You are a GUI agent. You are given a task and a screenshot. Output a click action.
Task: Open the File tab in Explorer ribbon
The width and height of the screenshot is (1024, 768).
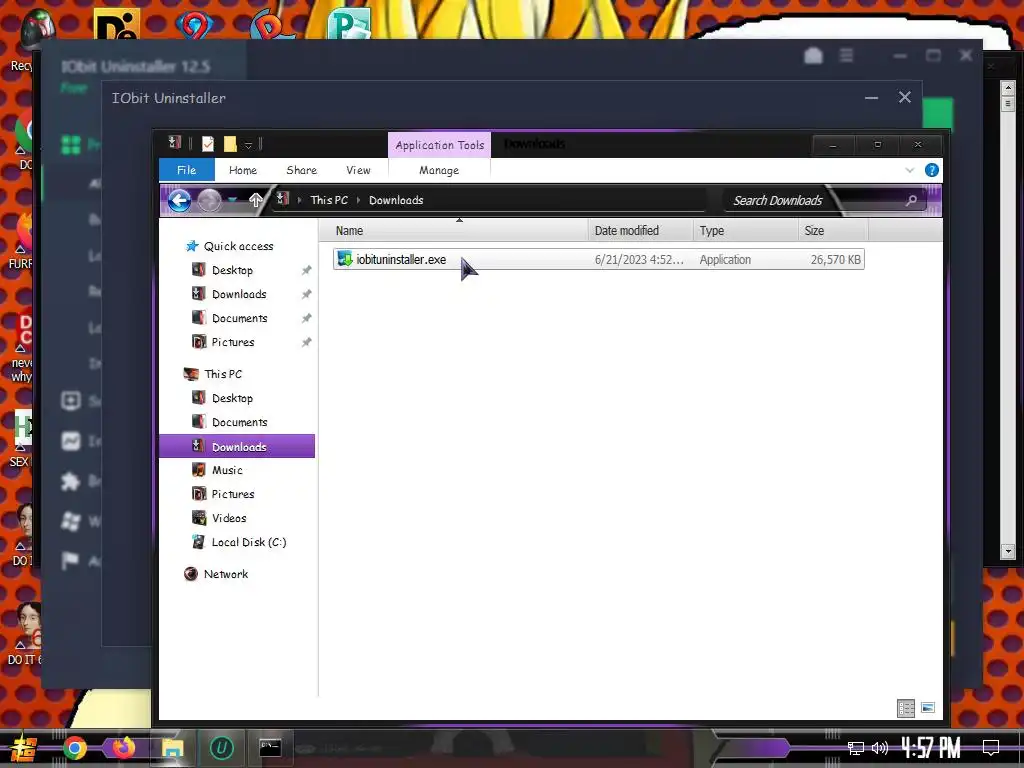[x=187, y=170]
